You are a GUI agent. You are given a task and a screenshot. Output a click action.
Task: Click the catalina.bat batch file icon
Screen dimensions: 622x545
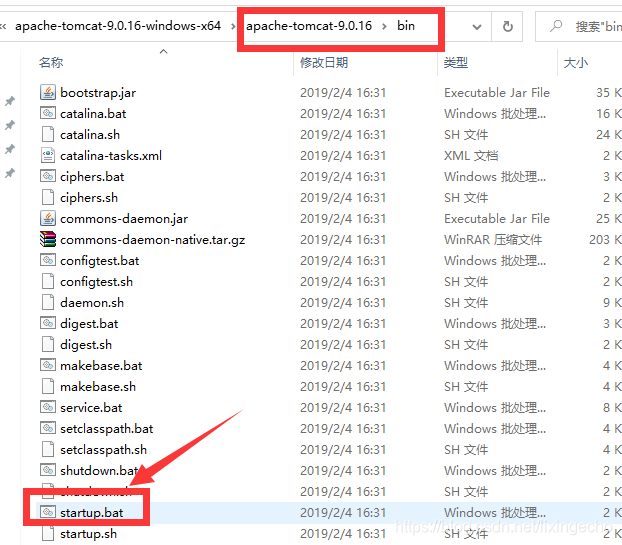pos(48,113)
